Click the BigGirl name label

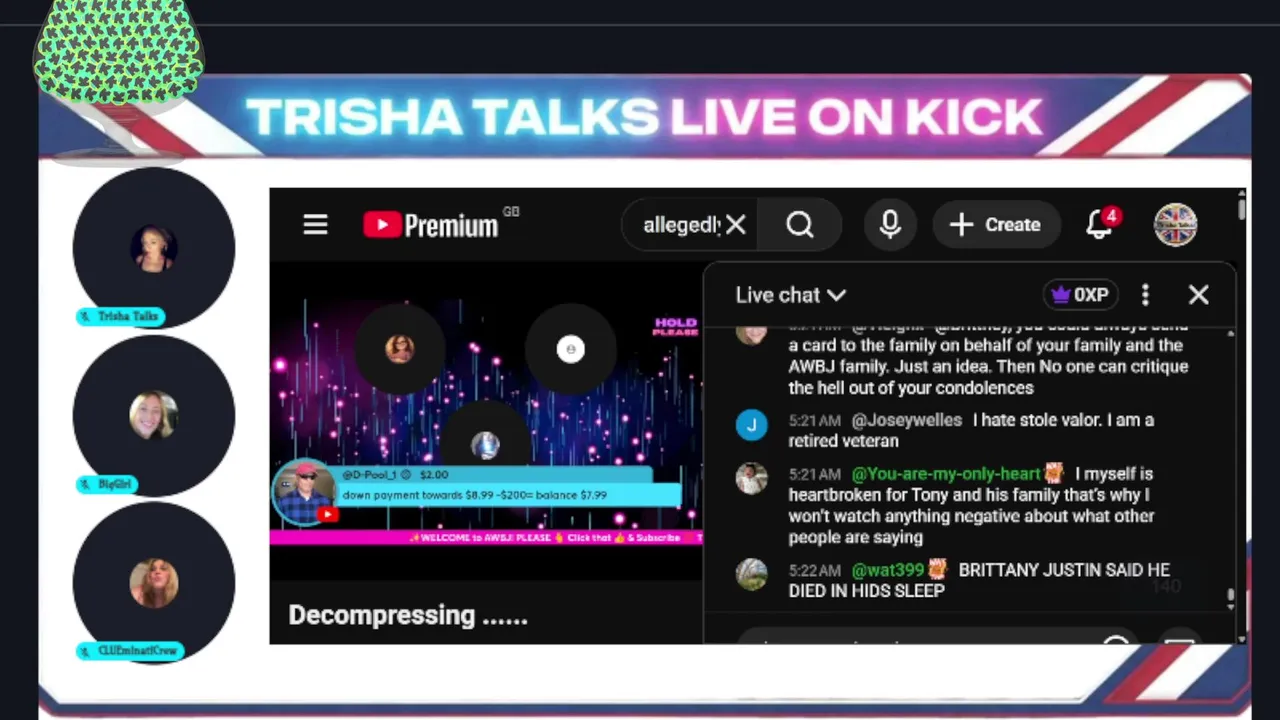[107, 484]
